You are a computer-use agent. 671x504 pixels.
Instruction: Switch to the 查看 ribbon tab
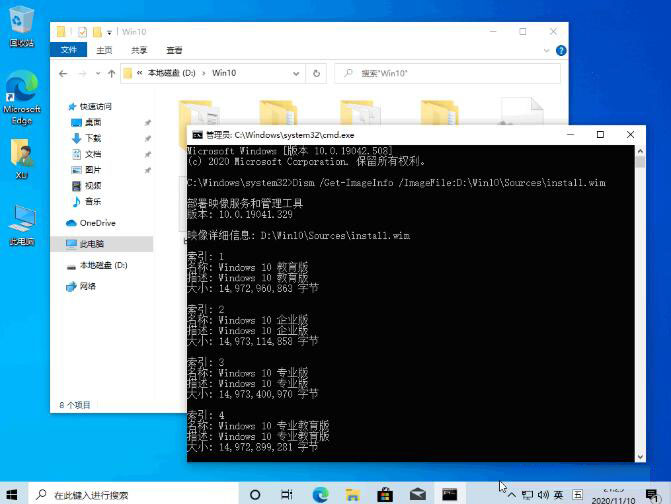(x=174, y=50)
